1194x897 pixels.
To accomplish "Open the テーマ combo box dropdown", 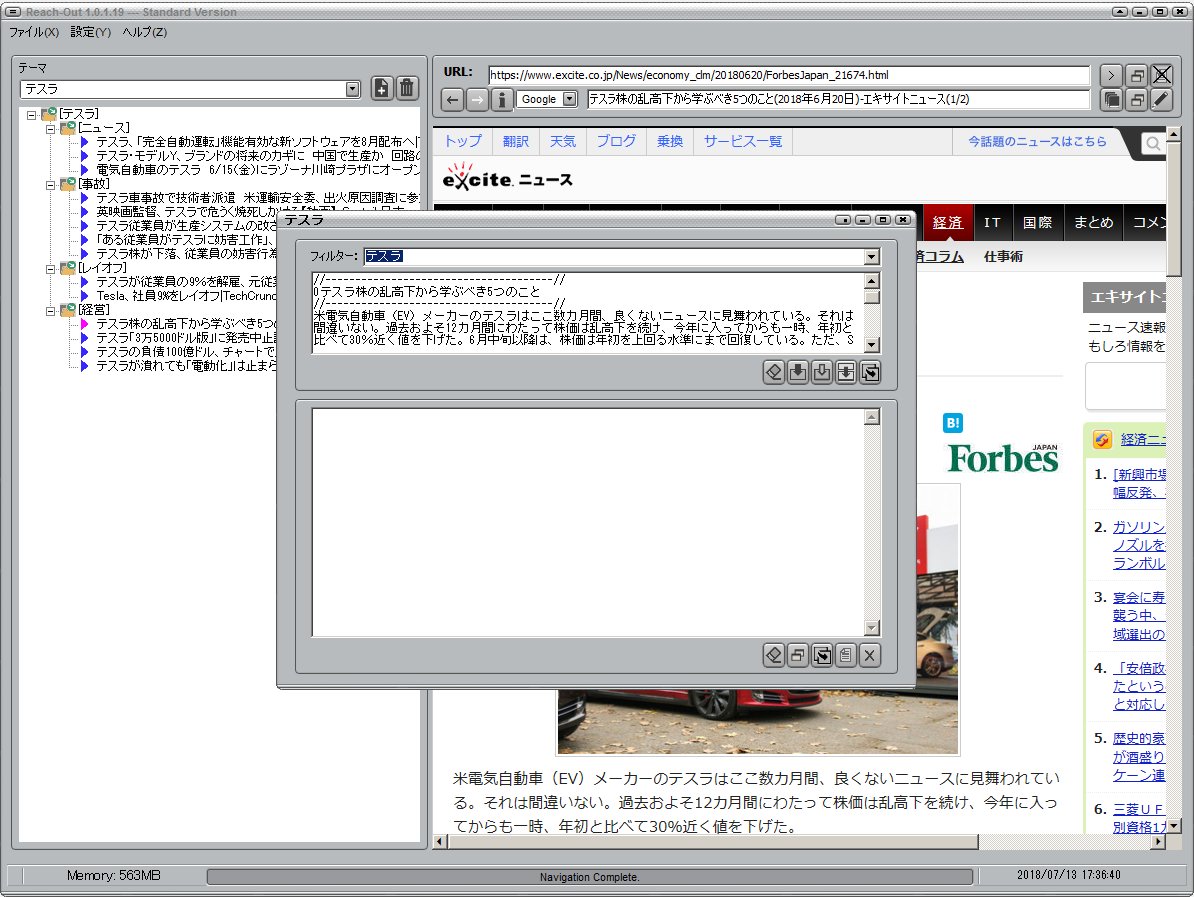I will pyautogui.click(x=352, y=89).
